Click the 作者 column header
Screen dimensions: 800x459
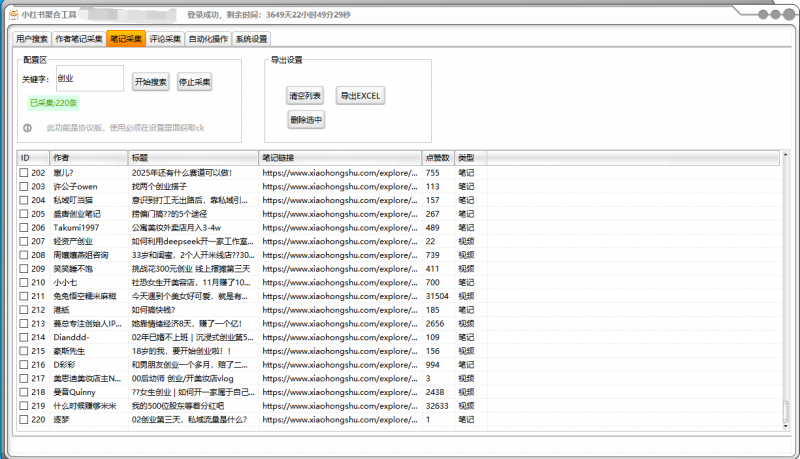(89, 158)
